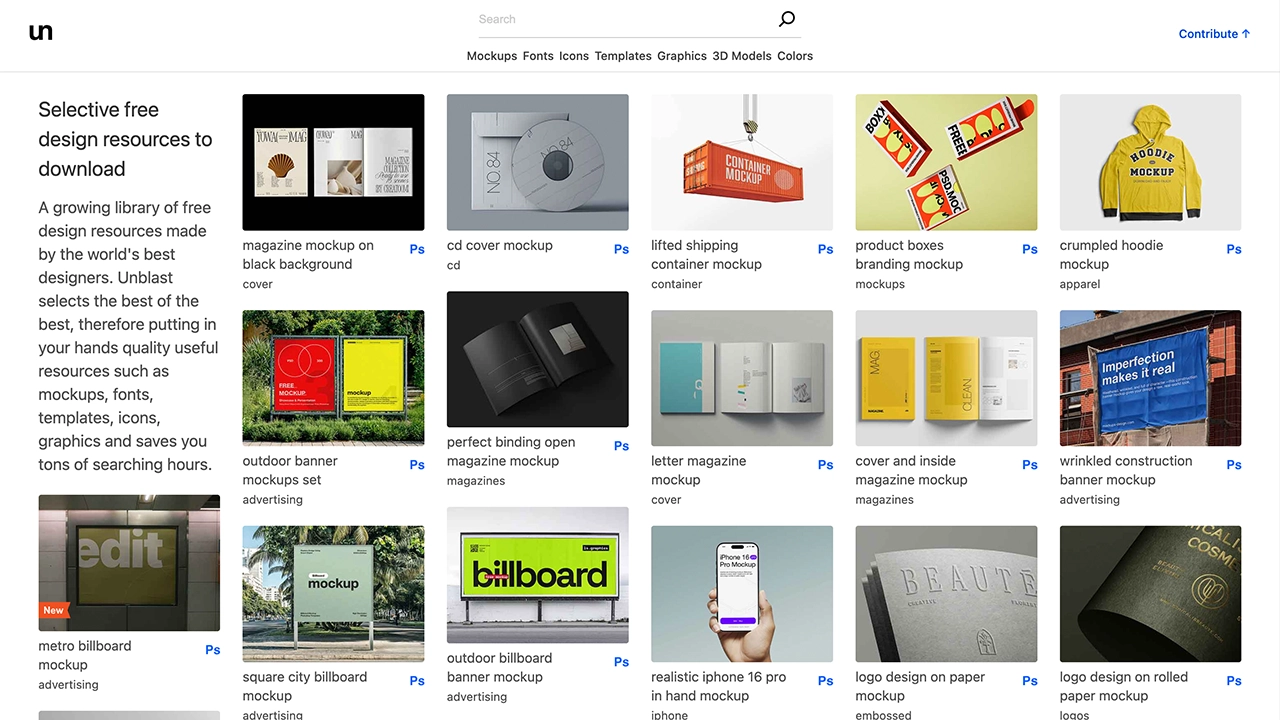Click Ps badge beside crumpled hoodie mockup

[x=1234, y=249]
